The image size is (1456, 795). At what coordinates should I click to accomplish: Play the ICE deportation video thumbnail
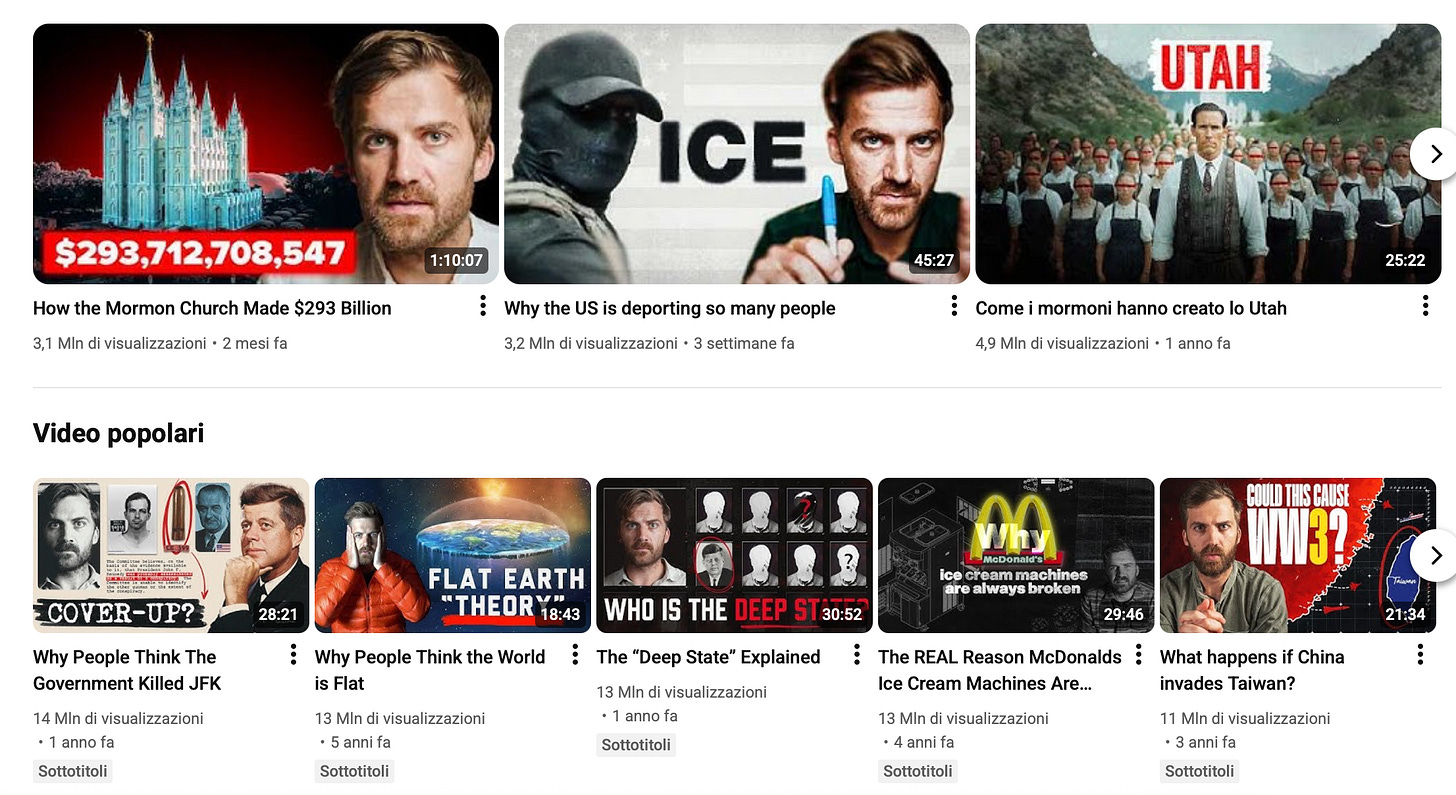(x=737, y=154)
